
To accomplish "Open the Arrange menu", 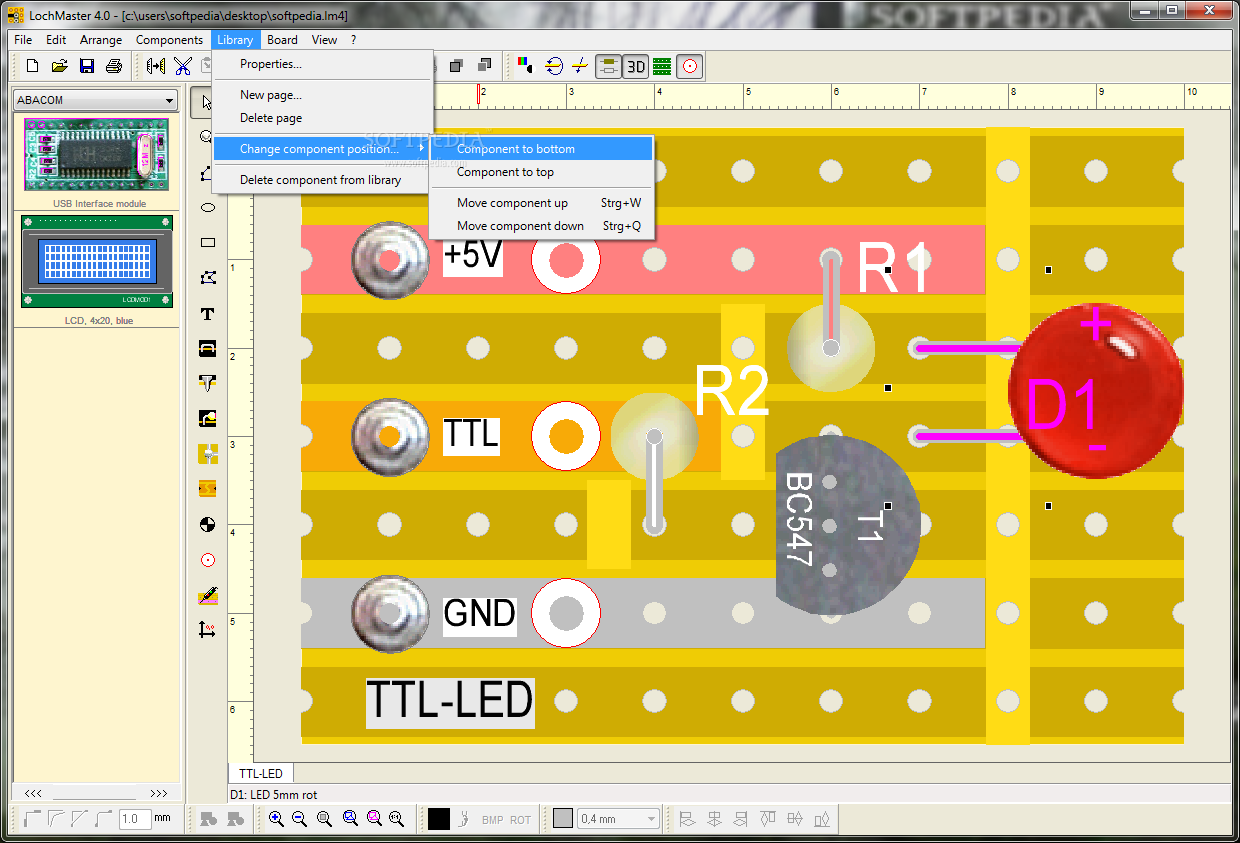I will coord(101,40).
